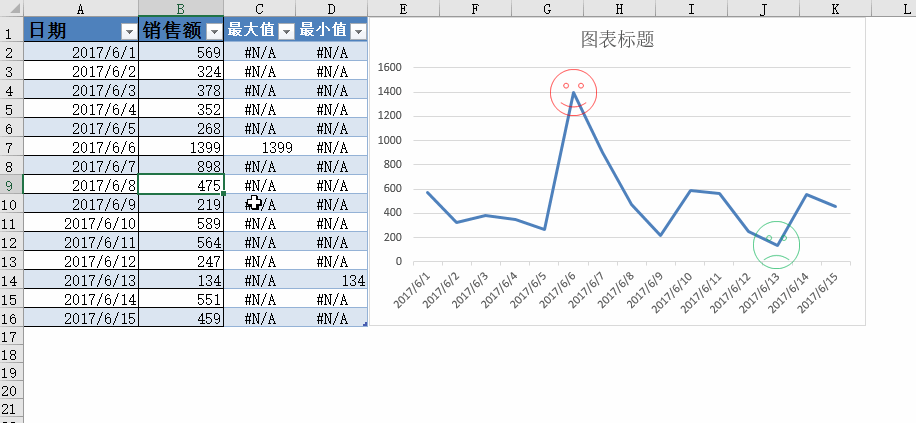Viewport: 916px width, 423px height.
Task: Open the 日期 column filter dropdown
Action: pyautogui.click(x=129, y=32)
